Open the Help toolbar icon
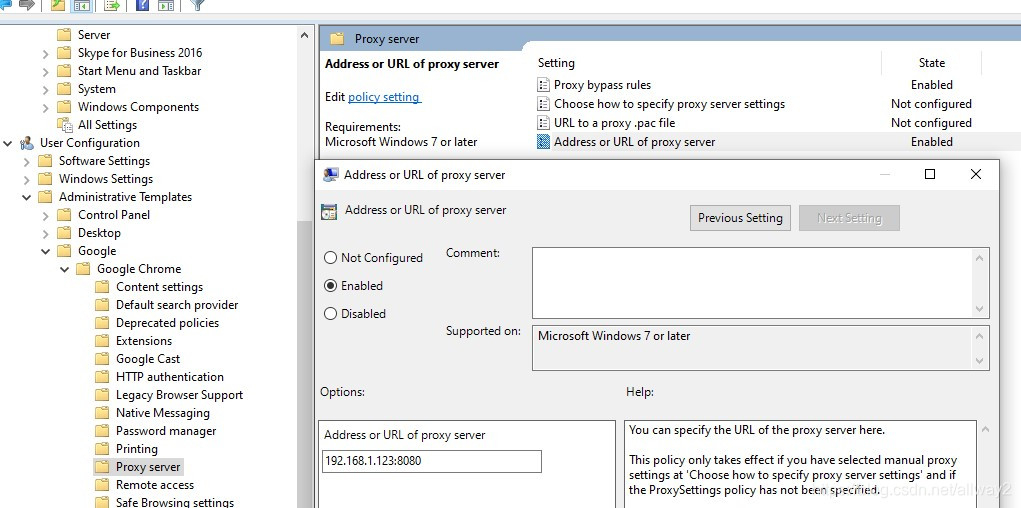Viewport: 1021px width, 508px height. click(x=143, y=5)
